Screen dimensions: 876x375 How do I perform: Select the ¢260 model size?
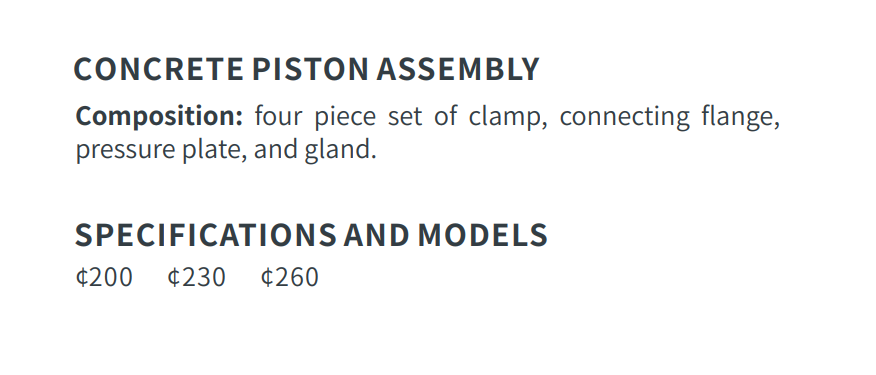click(x=290, y=277)
